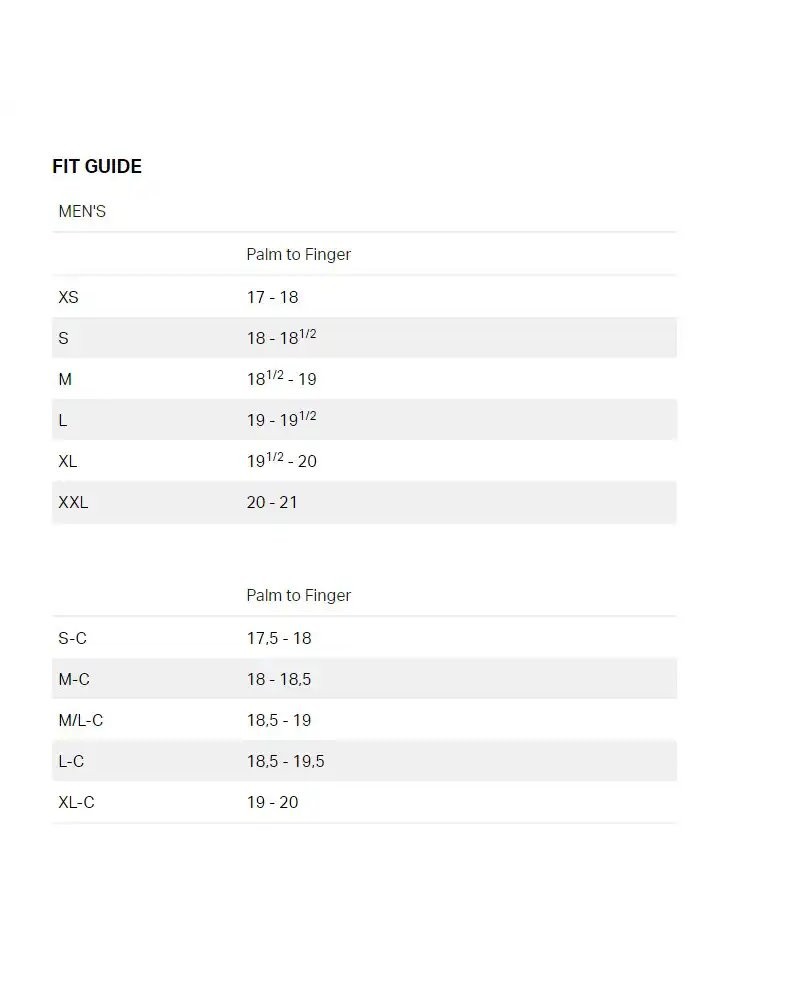Click Palm to Finger header above S-C row

pyautogui.click(x=298, y=596)
